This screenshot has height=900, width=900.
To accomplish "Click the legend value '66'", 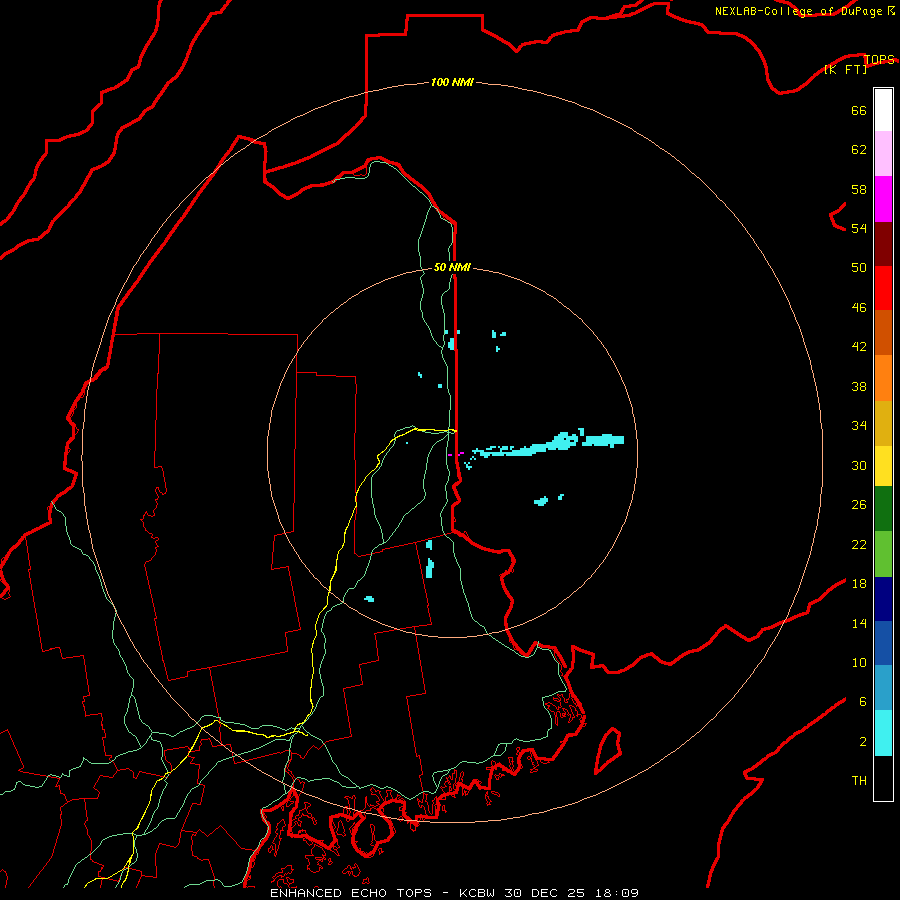I will (x=859, y=110).
